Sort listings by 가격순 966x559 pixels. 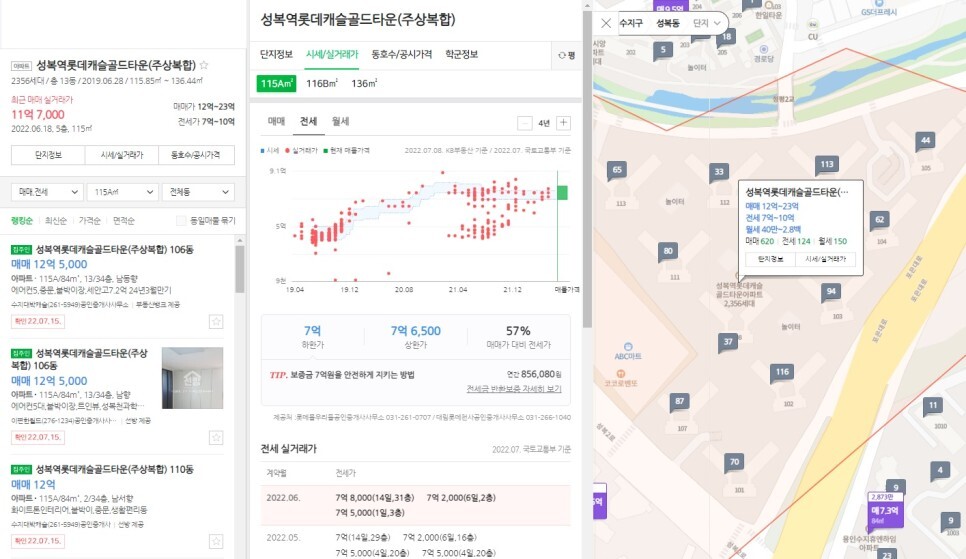click(89, 221)
